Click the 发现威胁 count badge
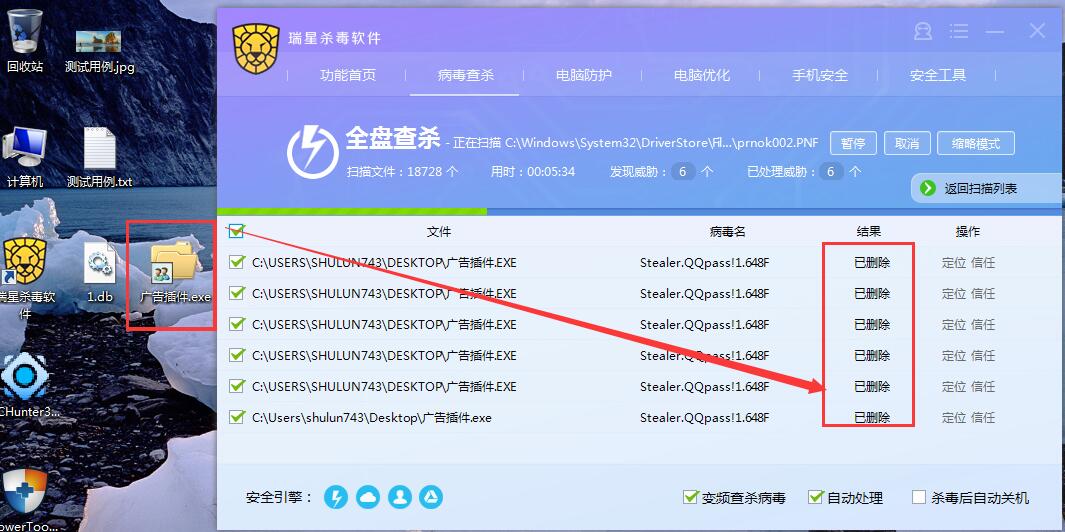Viewport: 1065px width, 532px height. [x=683, y=171]
